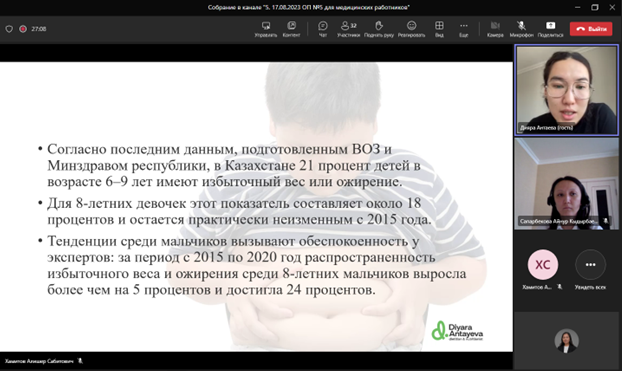Change layout using the Вид button
622x371 pixels.
pos(439,29)
